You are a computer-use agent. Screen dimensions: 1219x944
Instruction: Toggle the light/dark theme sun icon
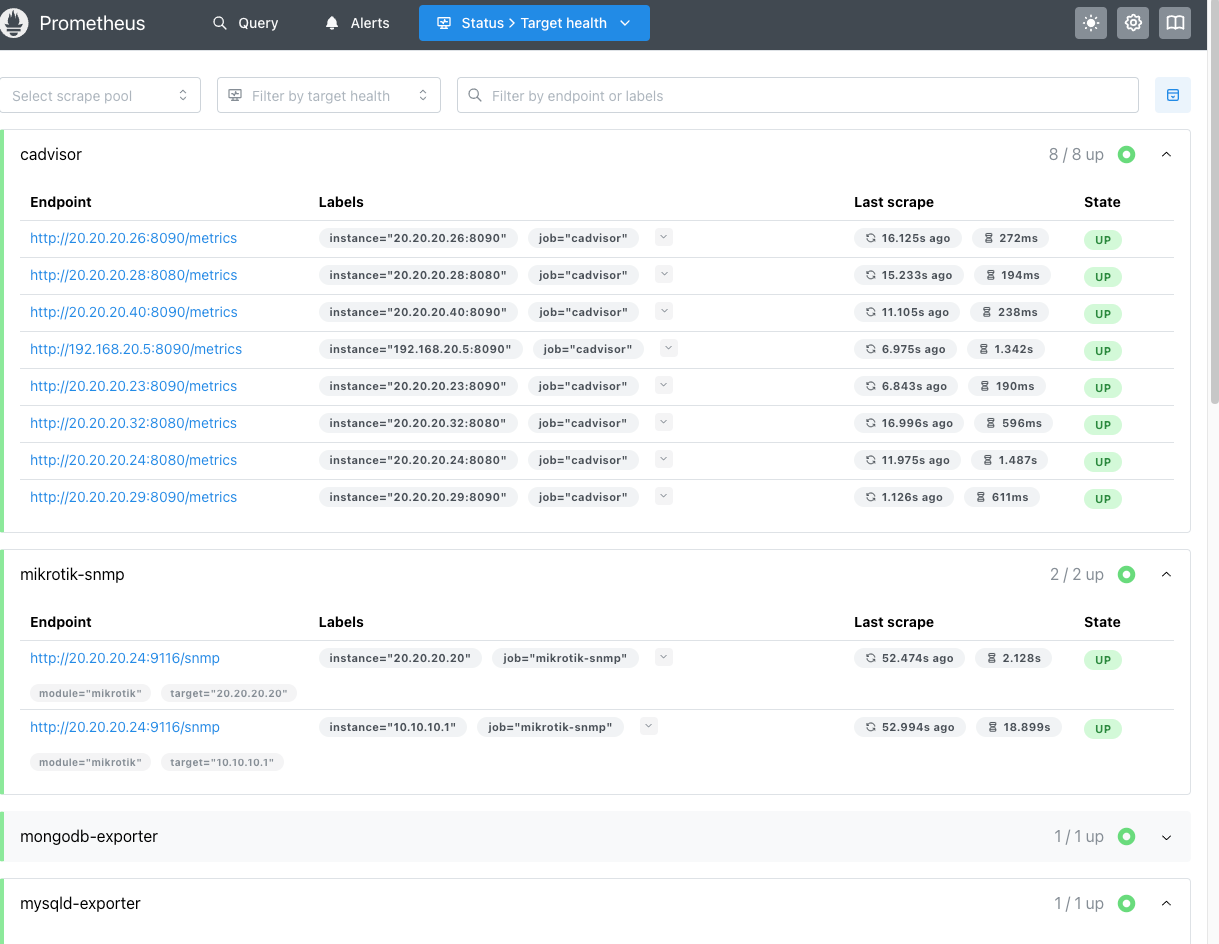(x=1091, y=23)
